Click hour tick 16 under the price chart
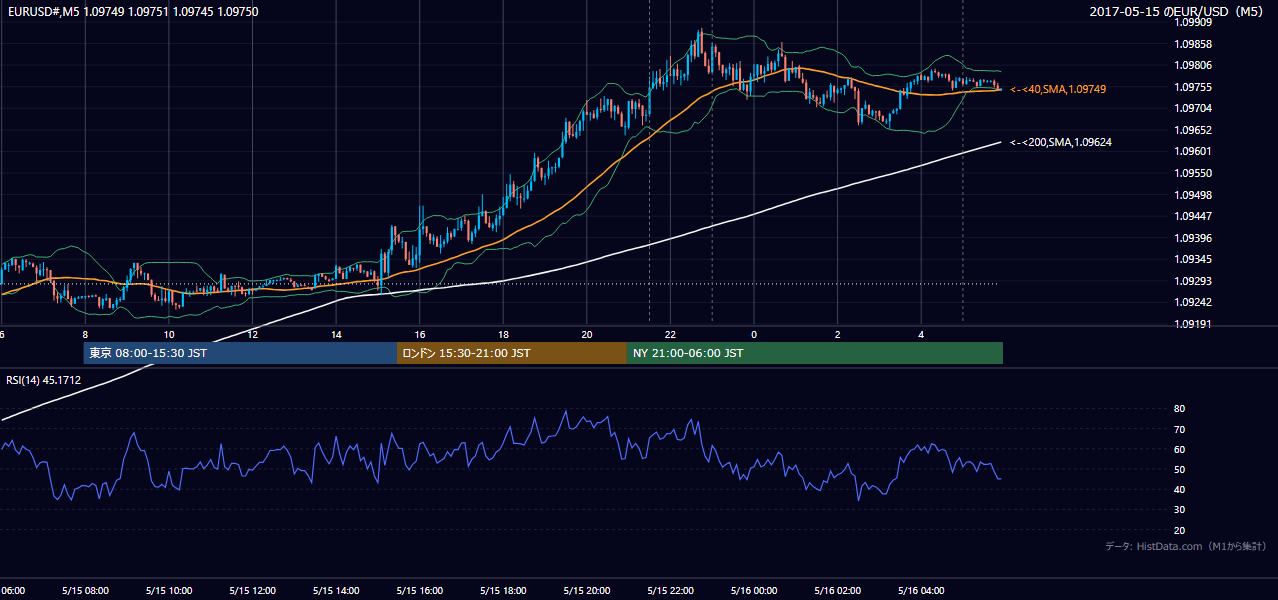This screenshot has height=600, width=1278. (x=420, y=334)
